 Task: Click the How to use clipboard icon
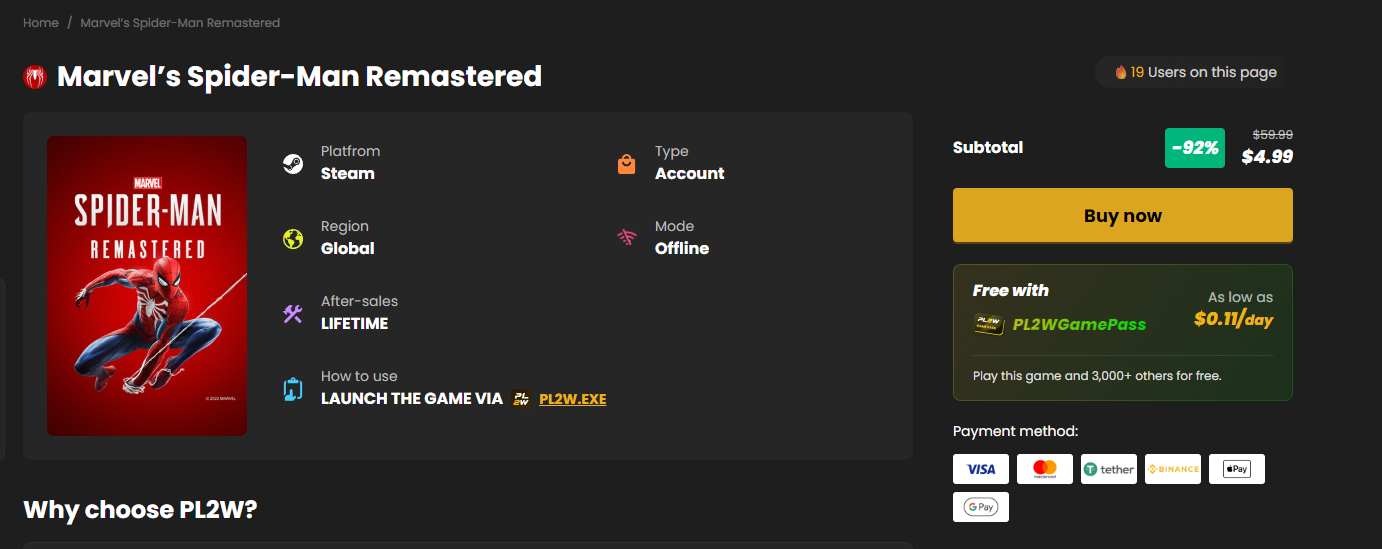[x=292, y=389]
